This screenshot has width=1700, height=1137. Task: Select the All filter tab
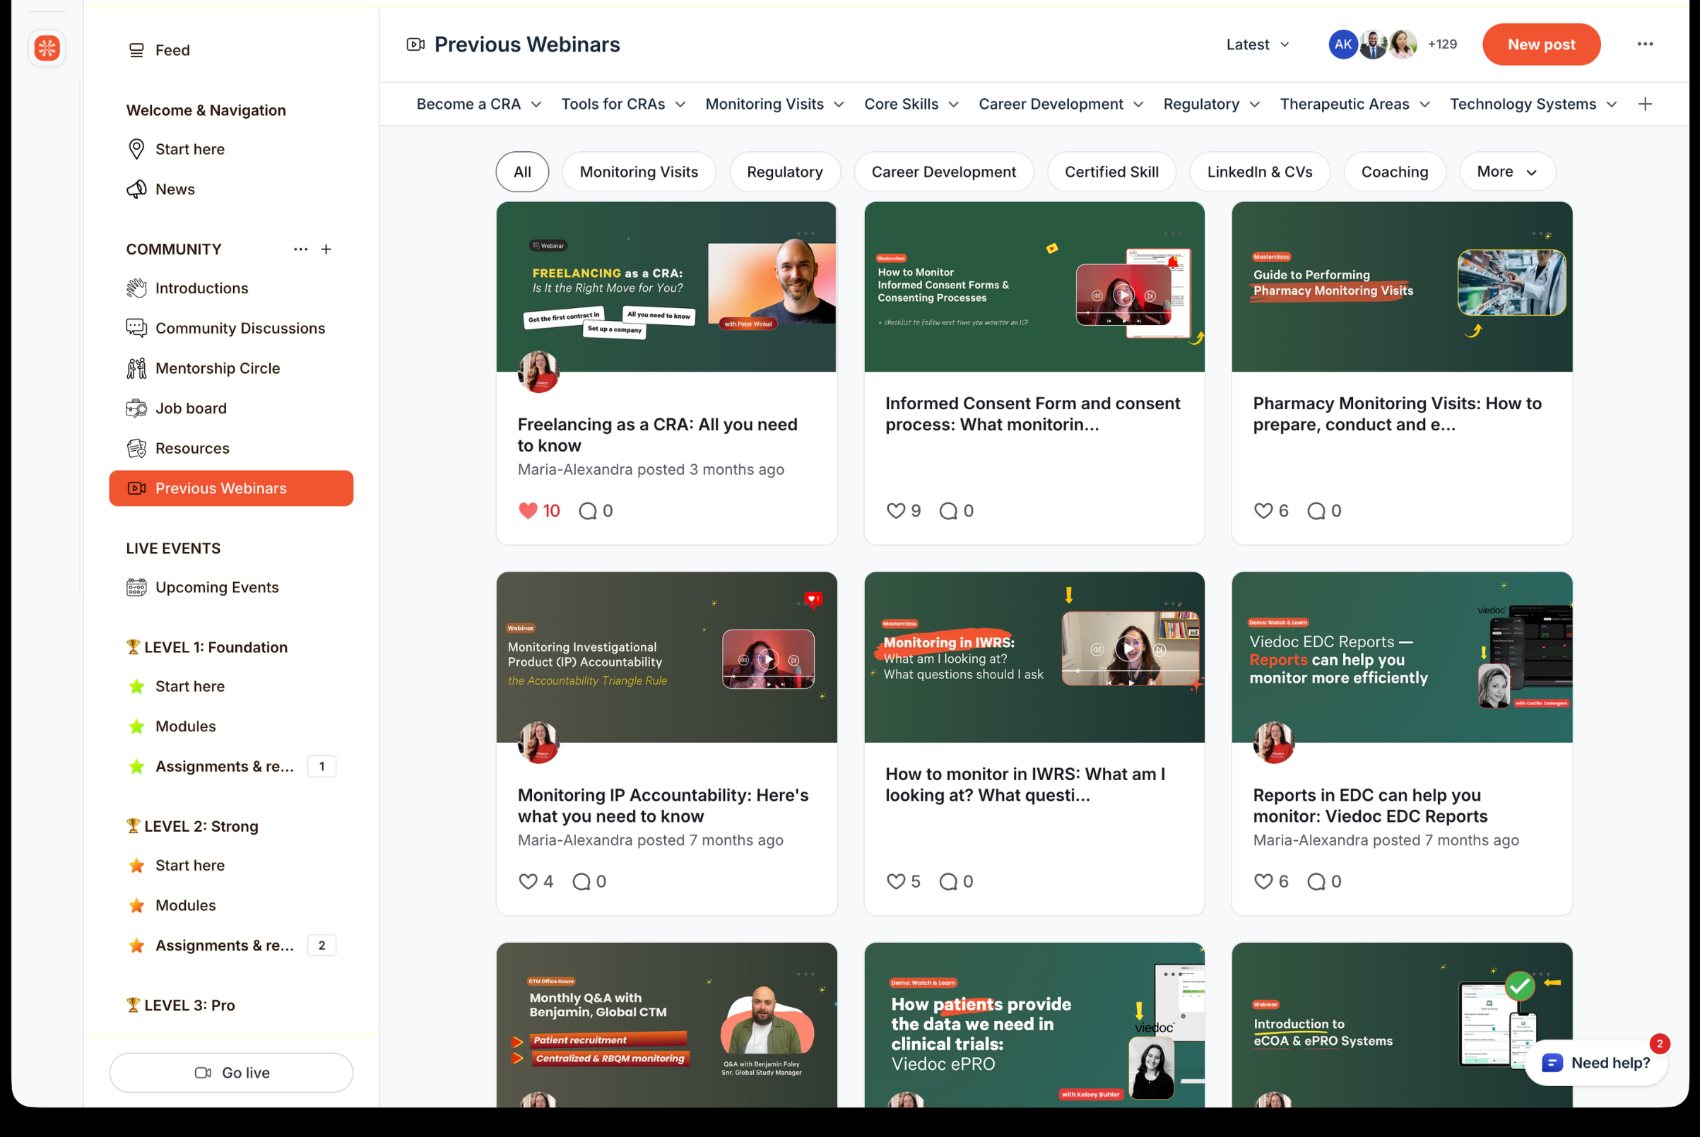point(522,172)
